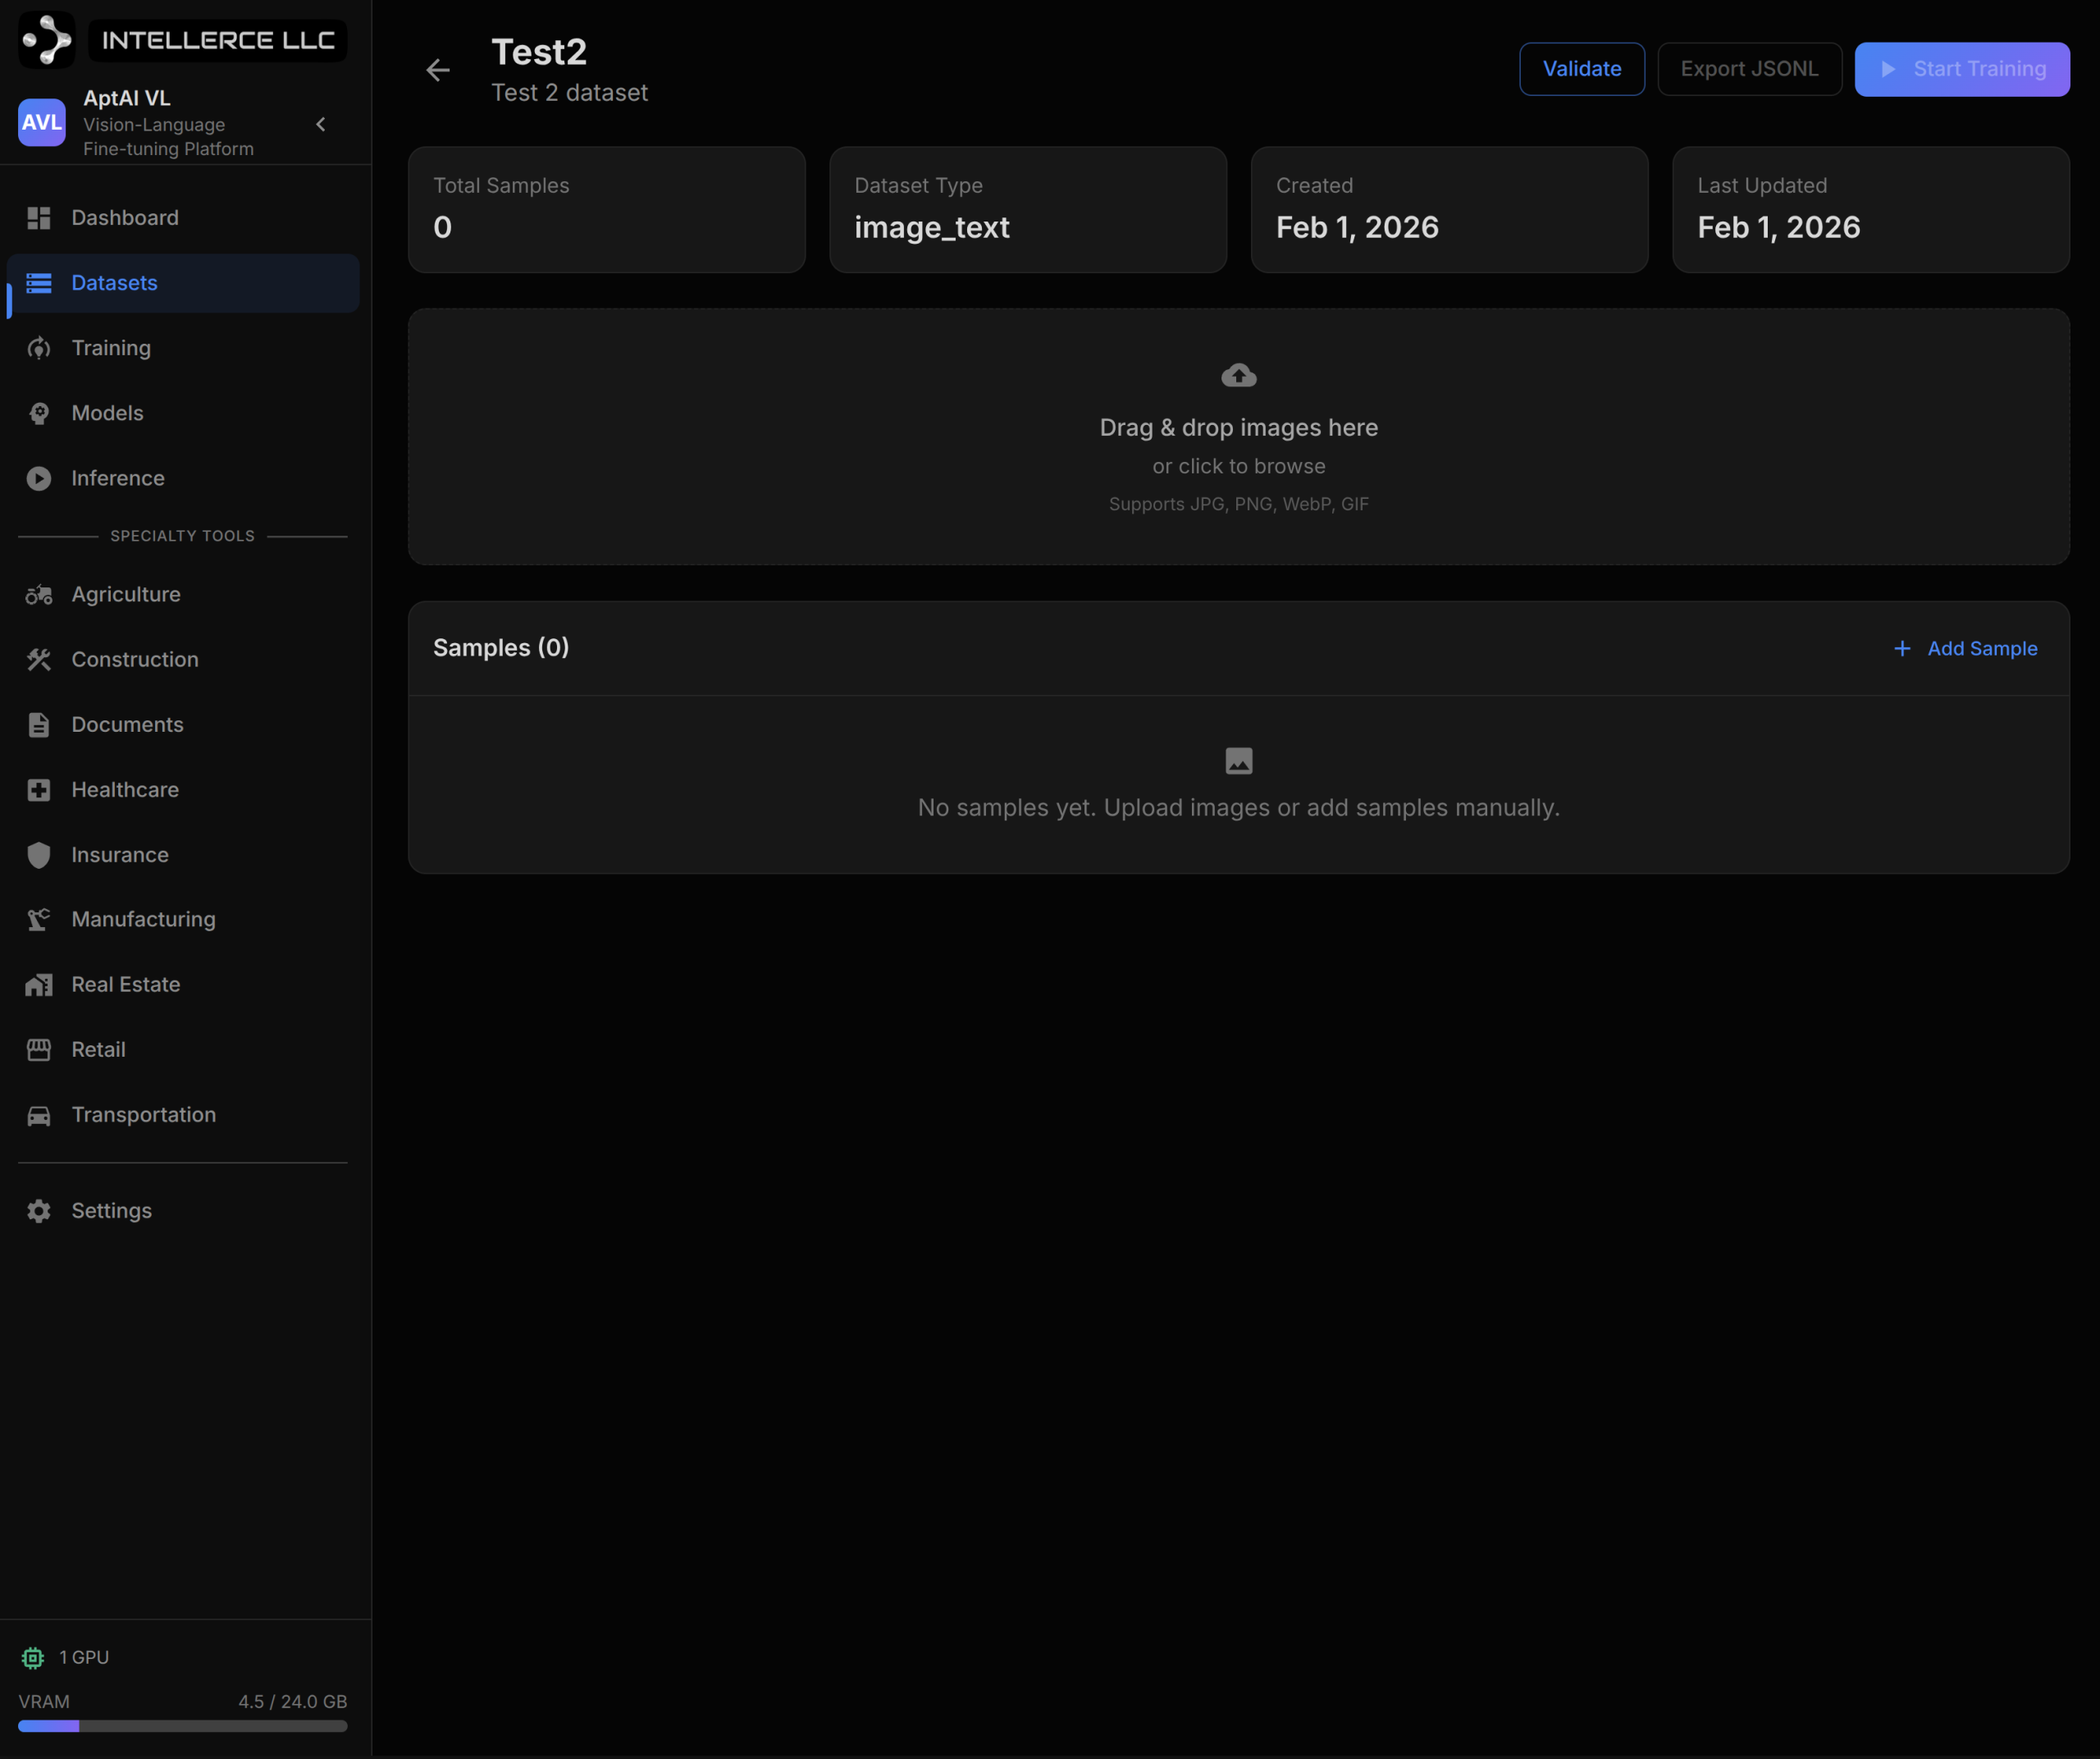The height and width of the screenshot is (1759, 2100).
Task: Click the 'No samples yet' message
Action: pyautogui.click(x=1238, y=808)
